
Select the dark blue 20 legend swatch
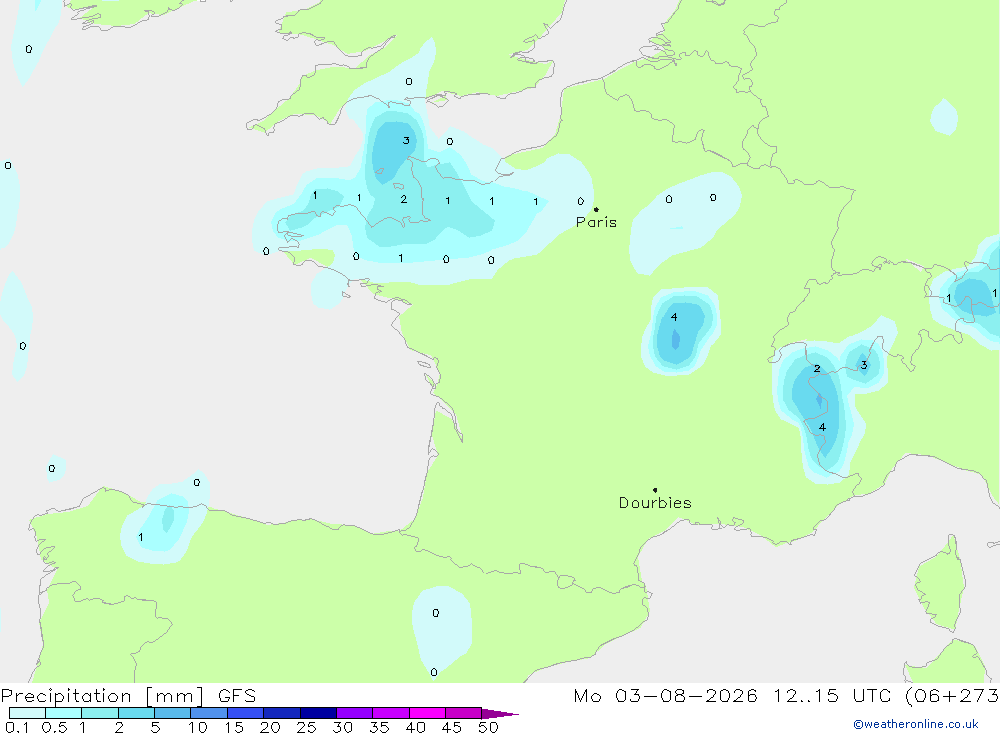point(282,713)
